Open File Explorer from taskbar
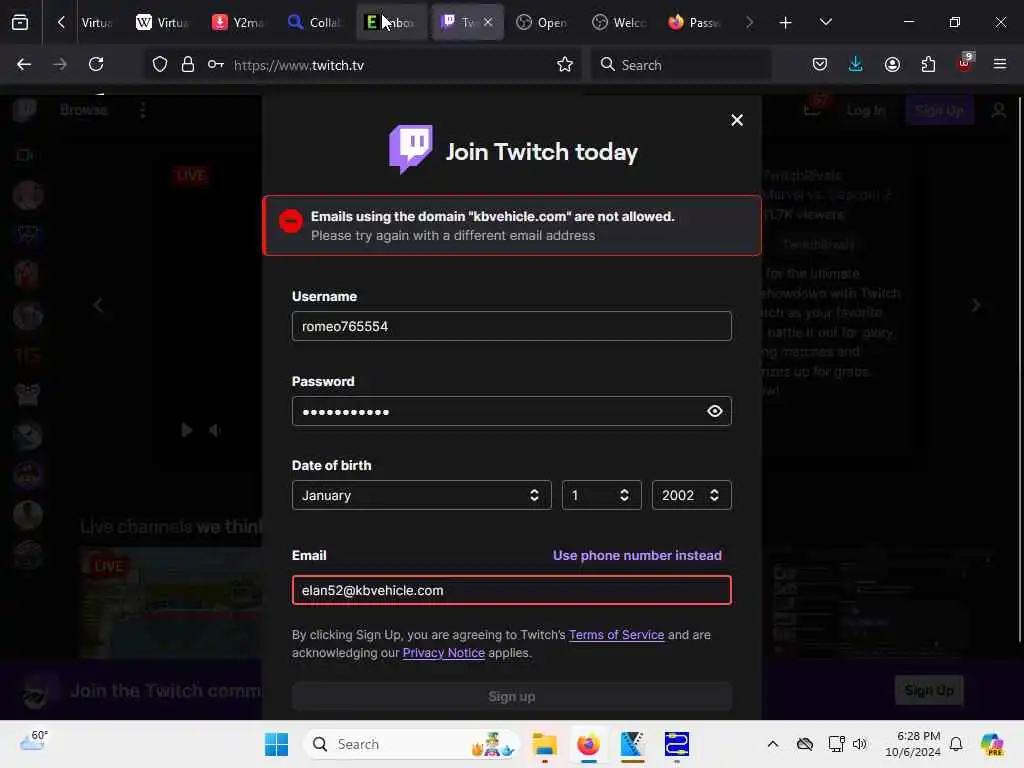The width and height of the screenshot is (1024, 768). click(544, 744)
